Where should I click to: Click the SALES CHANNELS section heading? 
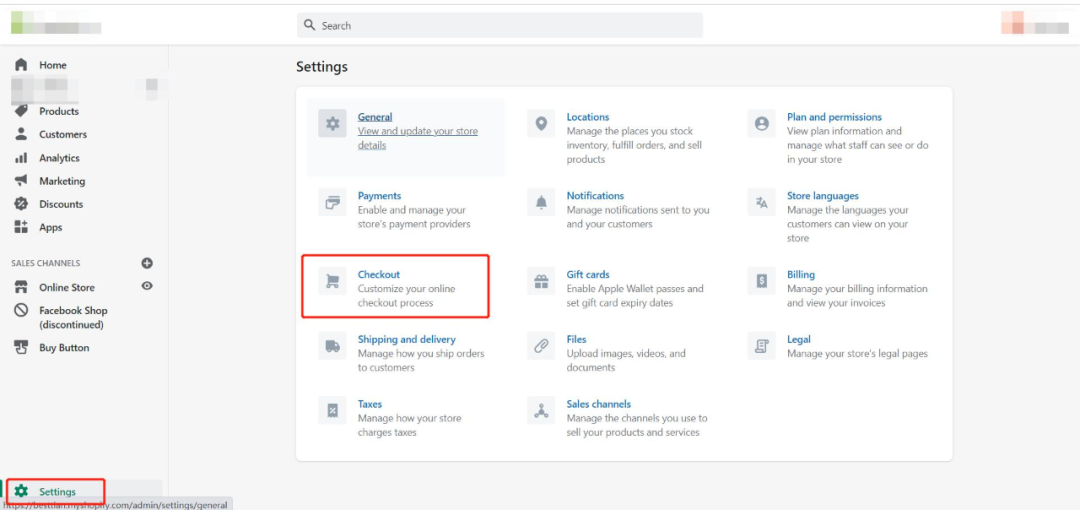tap(45, 263)
